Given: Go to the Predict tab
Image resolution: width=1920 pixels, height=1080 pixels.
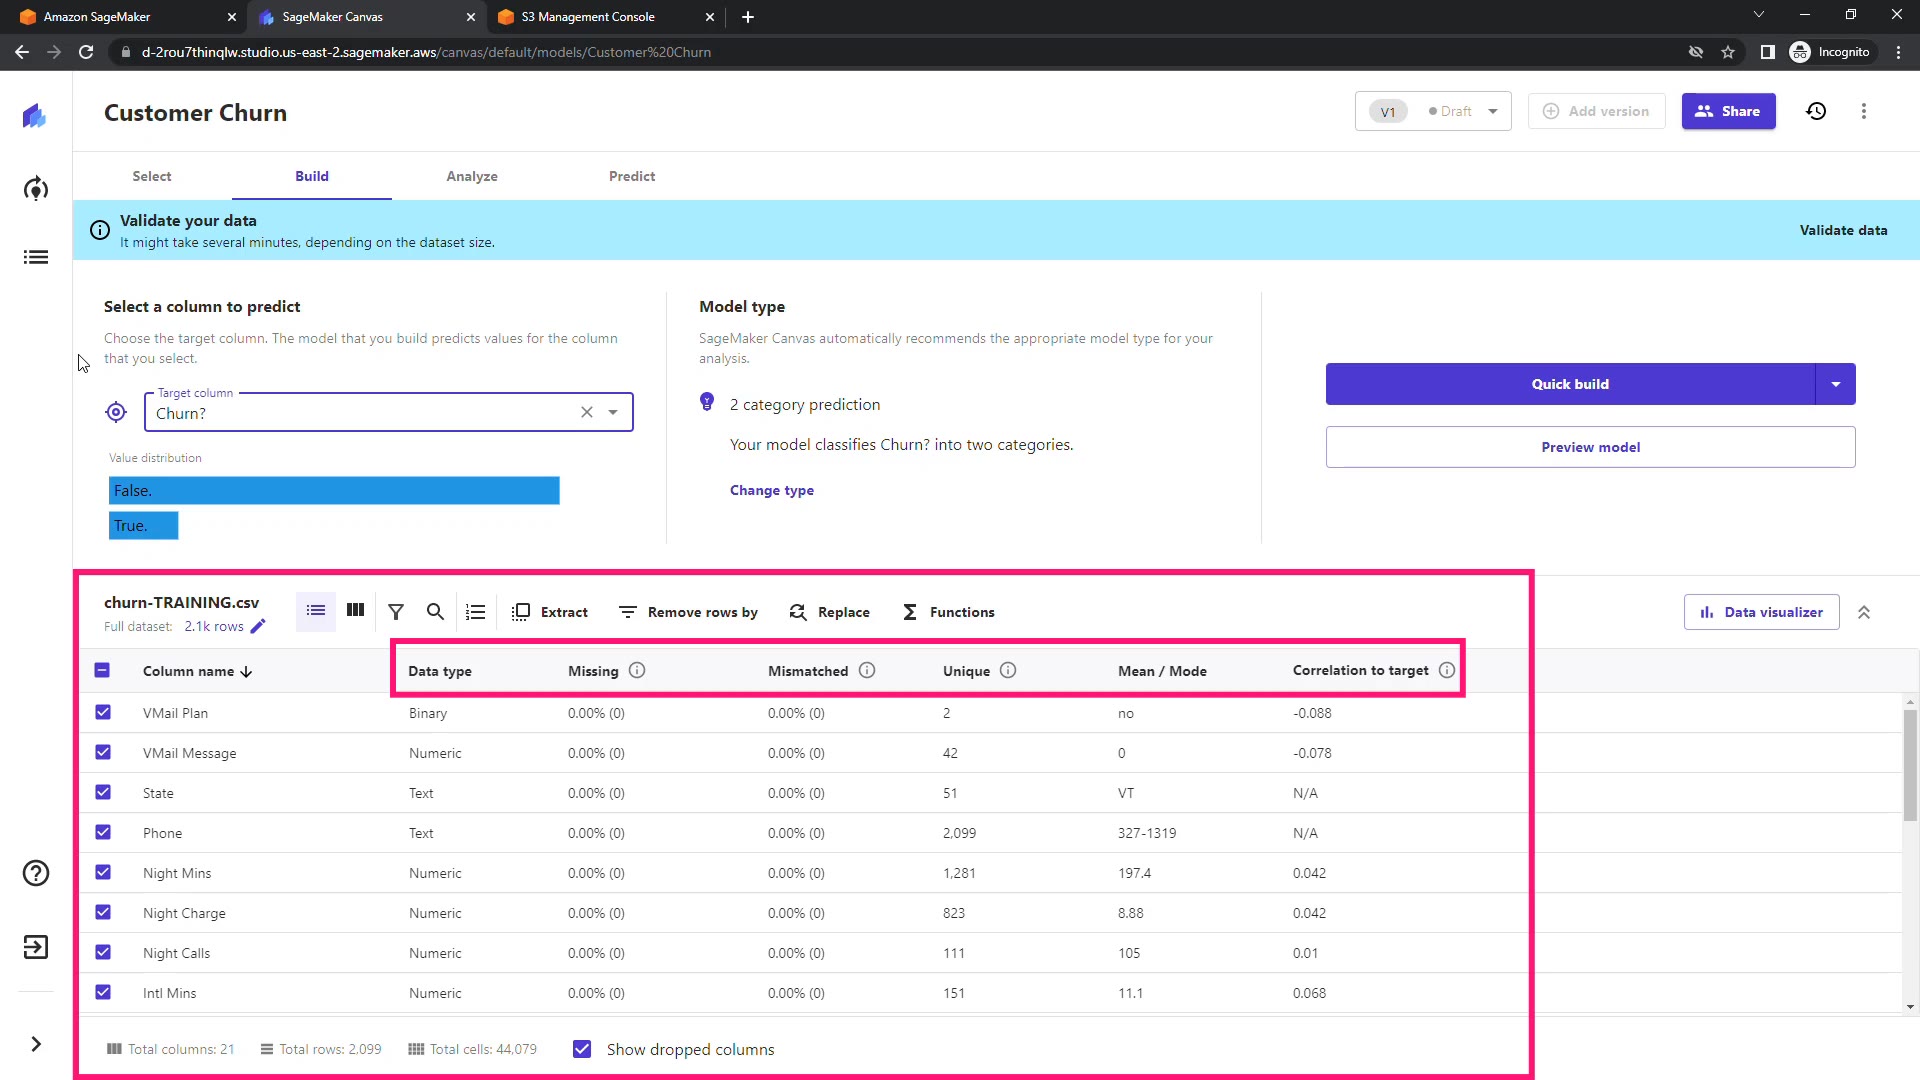Looking at the screenshot, I should tap(632, 176).
